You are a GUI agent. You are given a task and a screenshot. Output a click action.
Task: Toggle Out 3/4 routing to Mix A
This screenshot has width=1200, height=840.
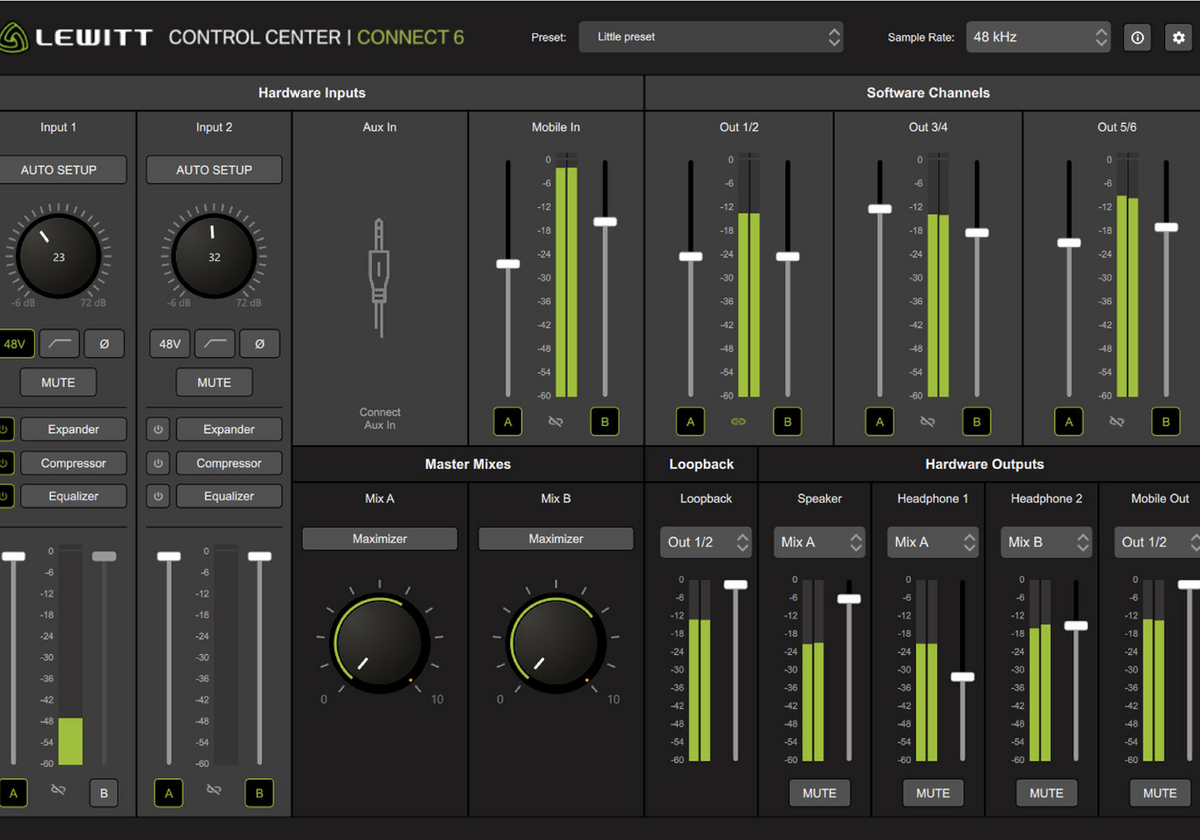(x=880, y=422)
